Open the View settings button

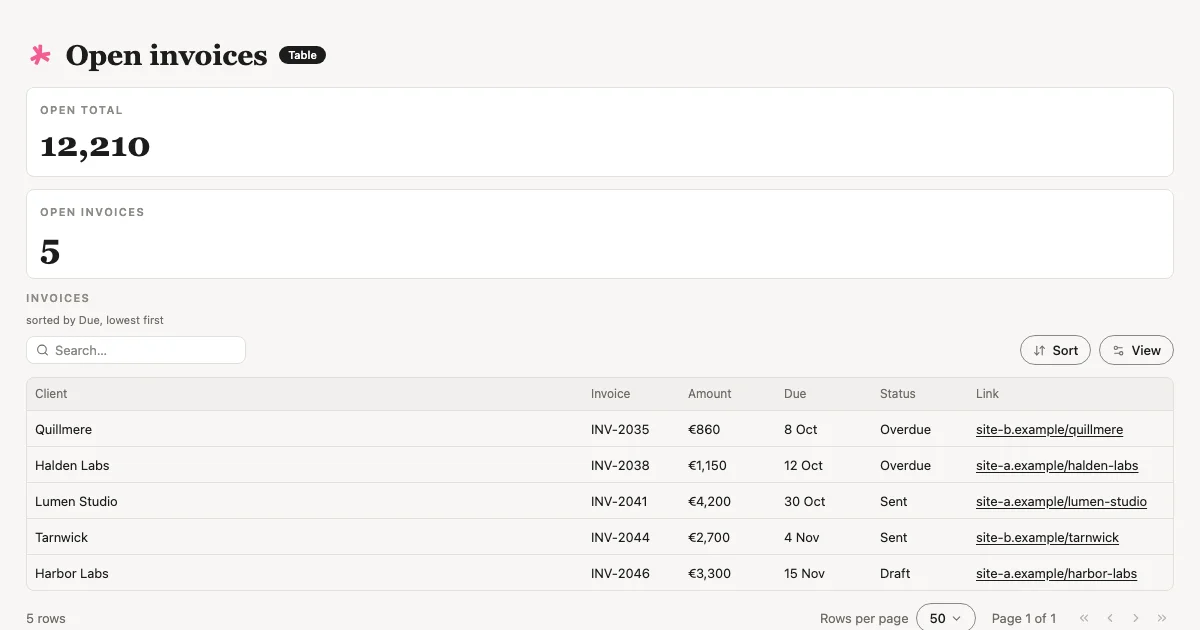coord(1136,350)
